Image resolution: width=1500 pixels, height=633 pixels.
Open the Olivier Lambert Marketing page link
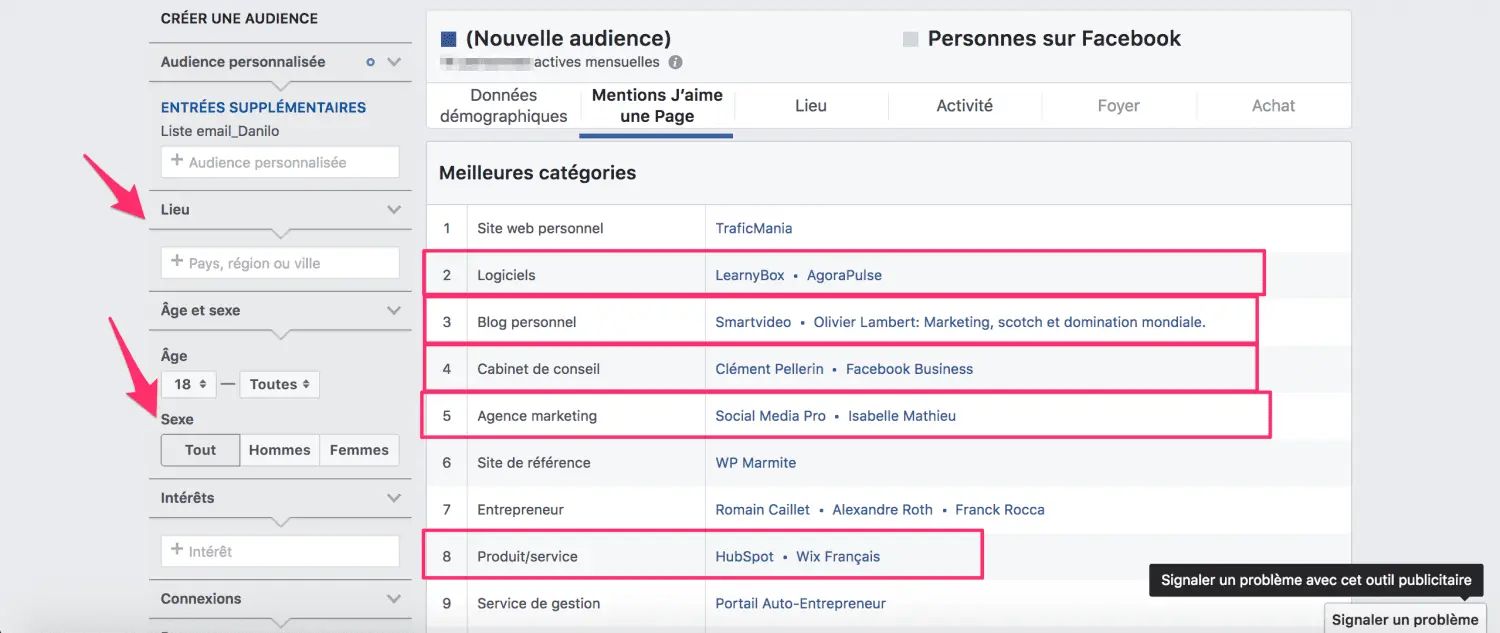pyautogui.click(x=1010, y=322)
